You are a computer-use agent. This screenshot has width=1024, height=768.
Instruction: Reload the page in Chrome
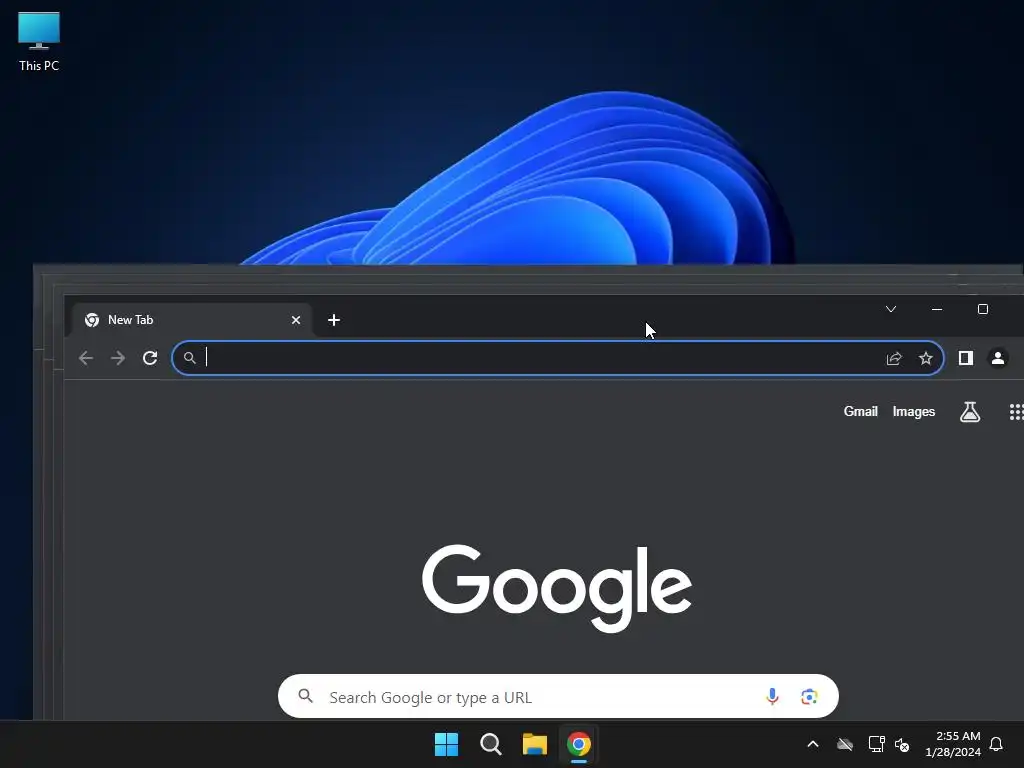tap(150, 358)
